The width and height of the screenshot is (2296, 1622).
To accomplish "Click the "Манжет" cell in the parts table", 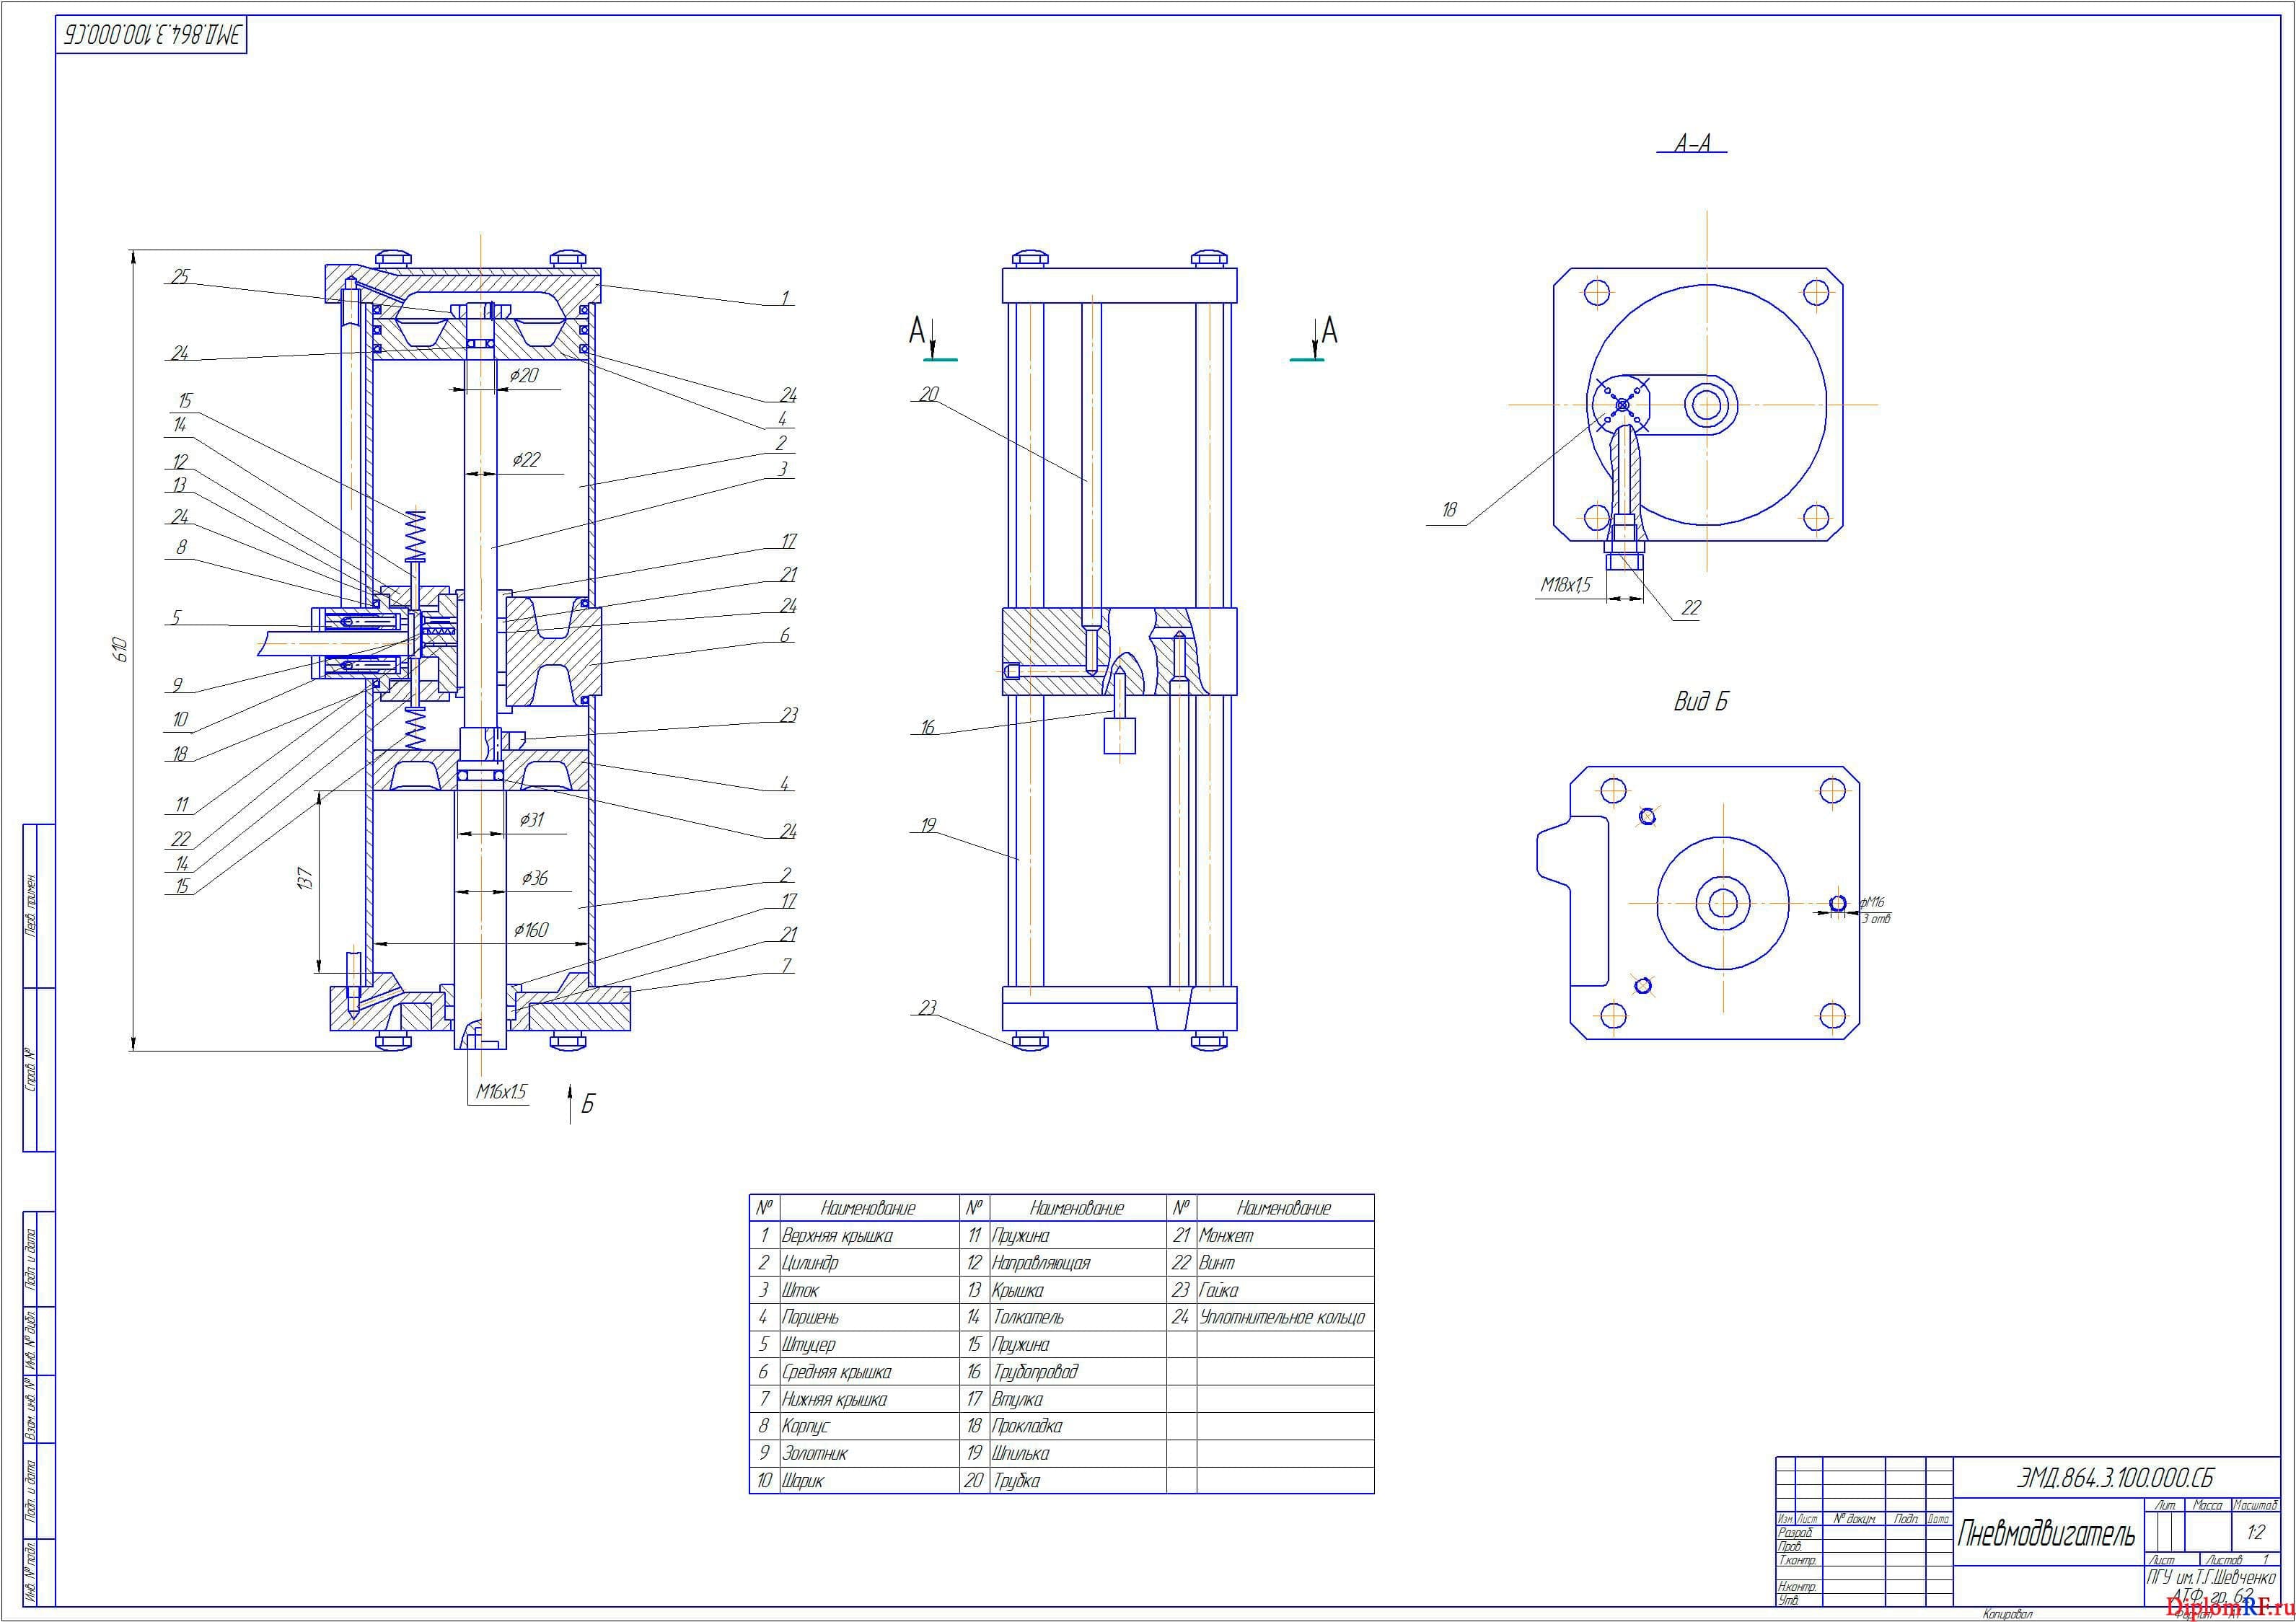I will (1226, 1236).
